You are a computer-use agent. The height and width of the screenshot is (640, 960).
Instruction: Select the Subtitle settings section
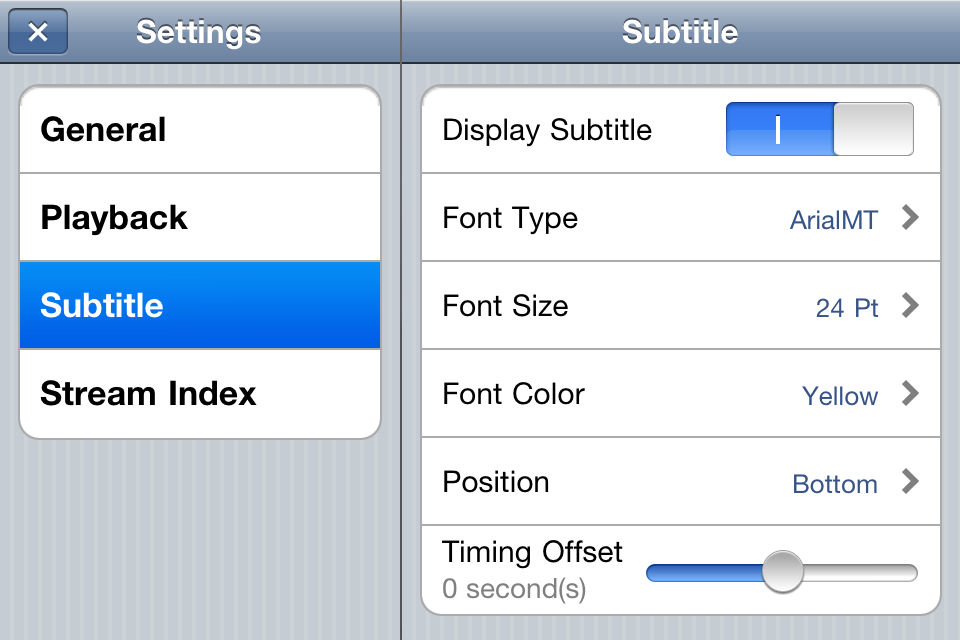pyautogui.click(x=200, y=306)
